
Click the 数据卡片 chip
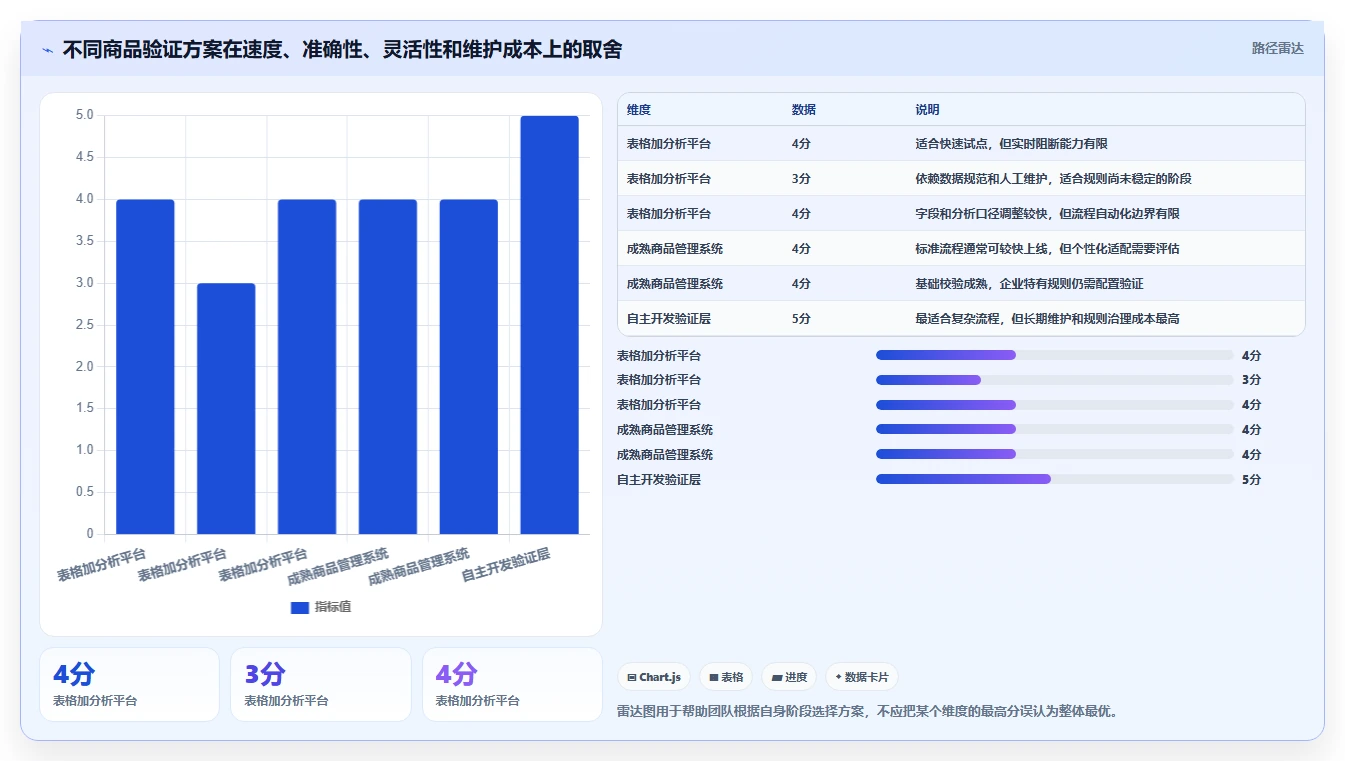click(x=861, y=677)
